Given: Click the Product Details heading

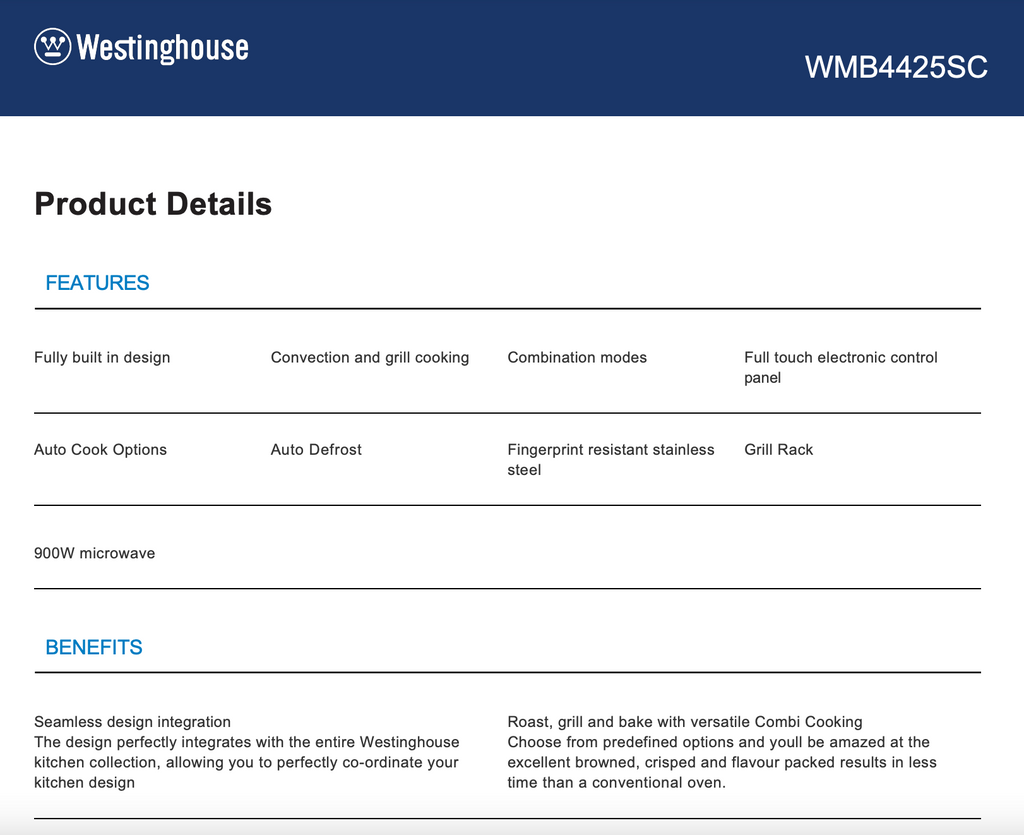Looking at the screenshot, I should tap(153, 204).
